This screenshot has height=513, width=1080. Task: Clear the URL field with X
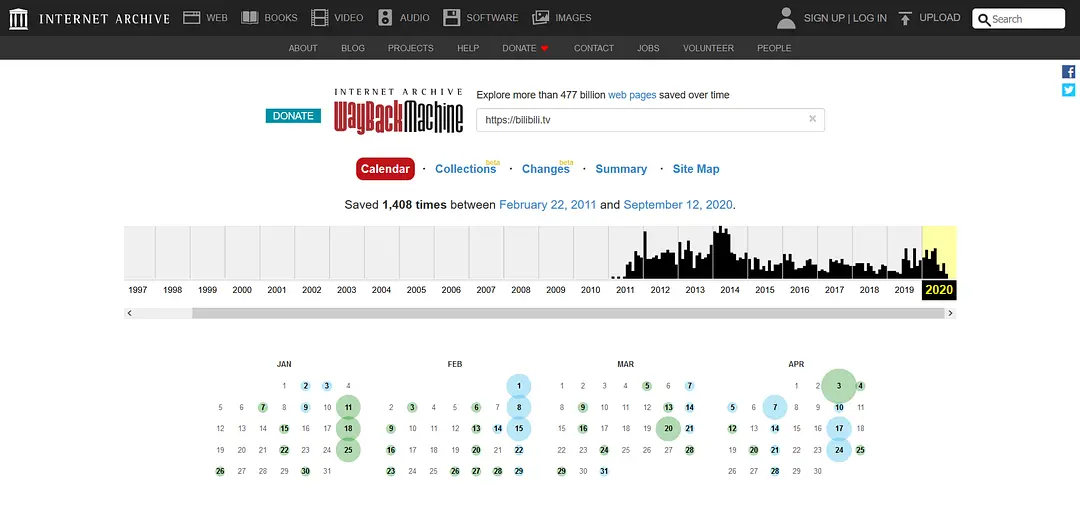pos(812,119)
